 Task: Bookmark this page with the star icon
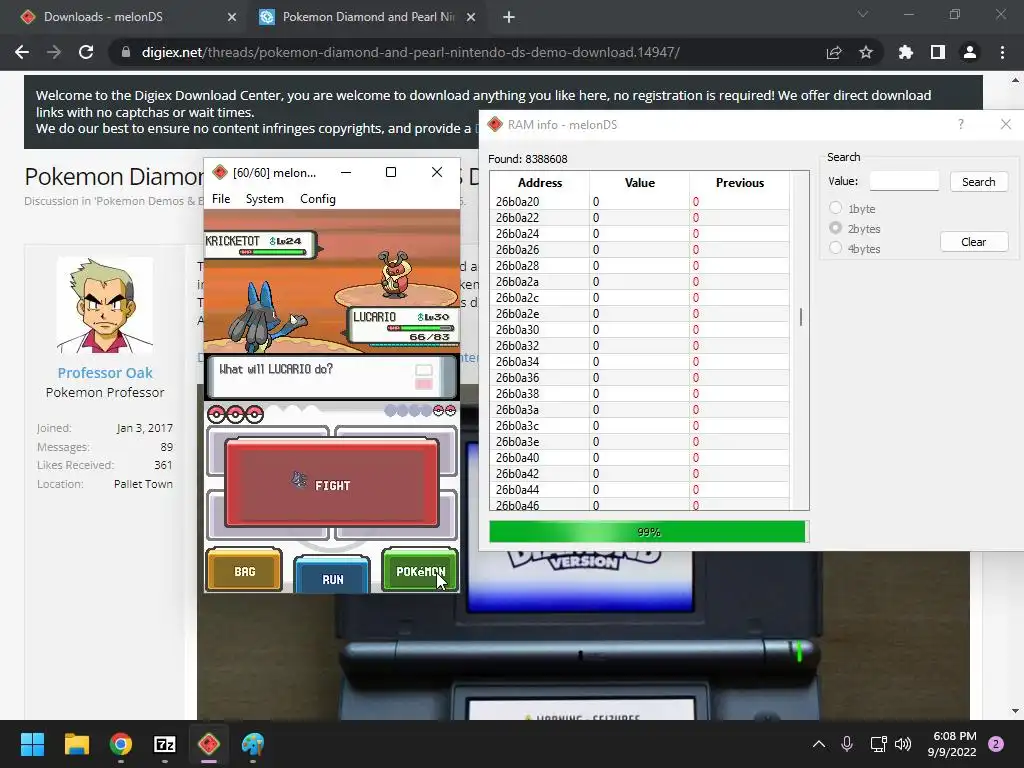(866, 52)
